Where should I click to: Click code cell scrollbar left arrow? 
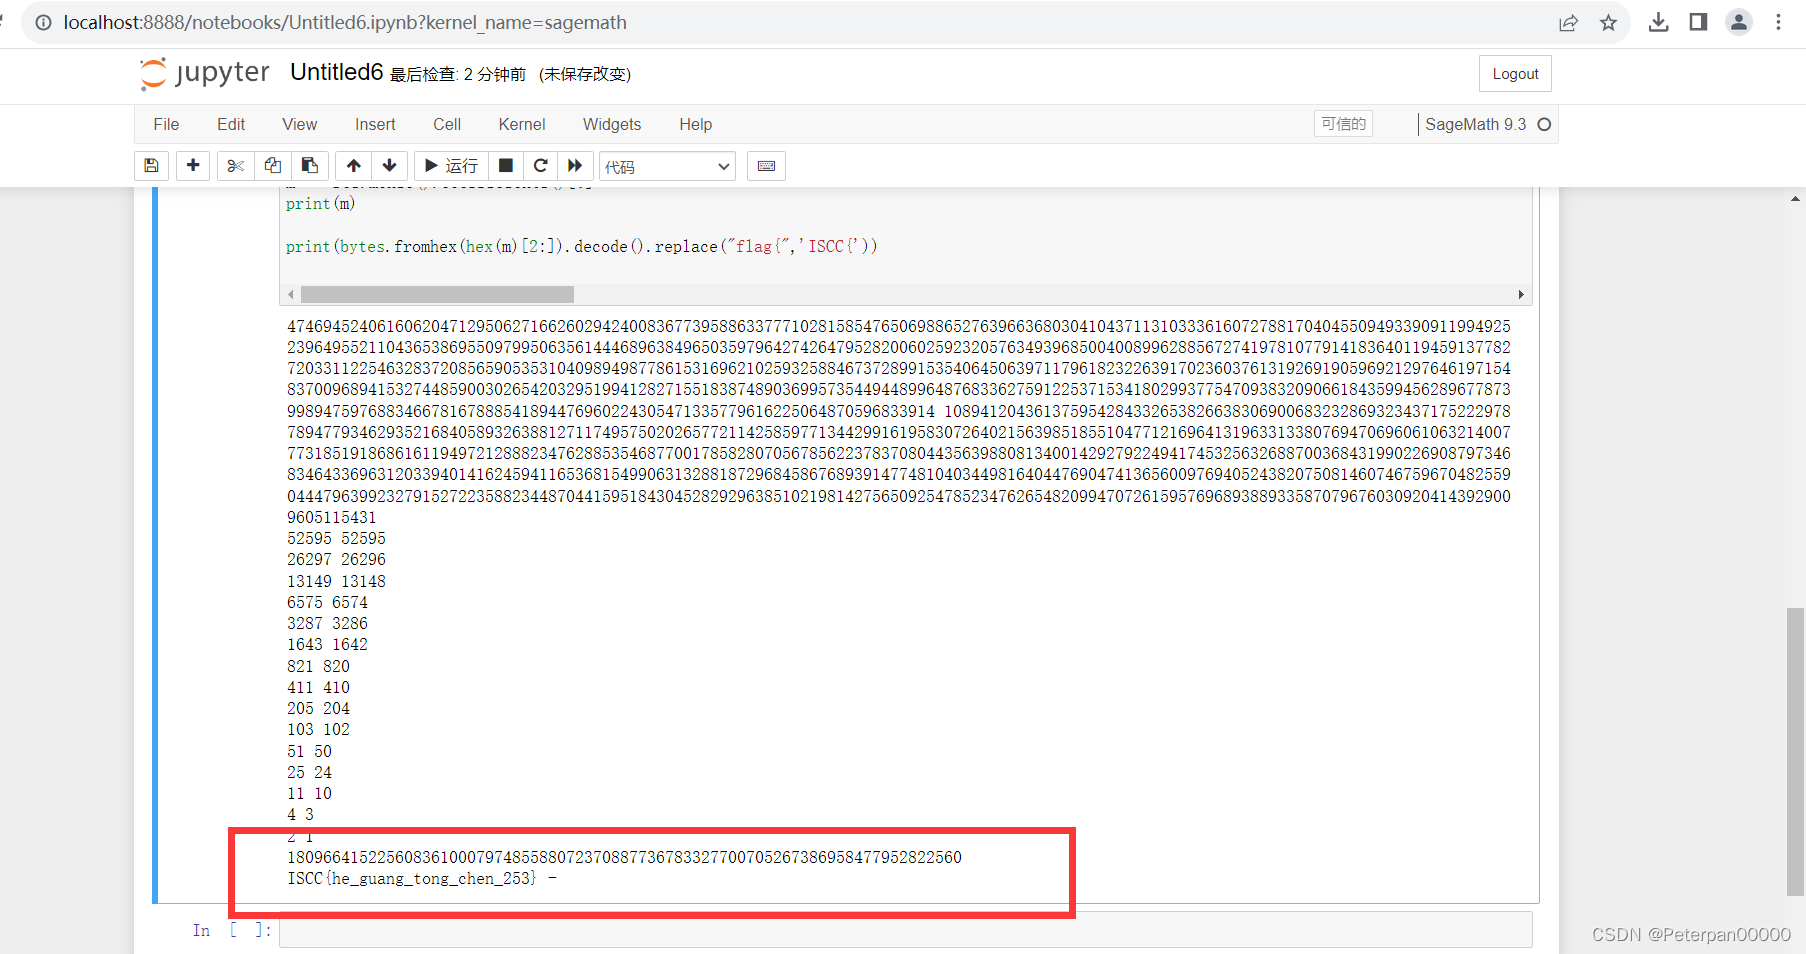291,294
